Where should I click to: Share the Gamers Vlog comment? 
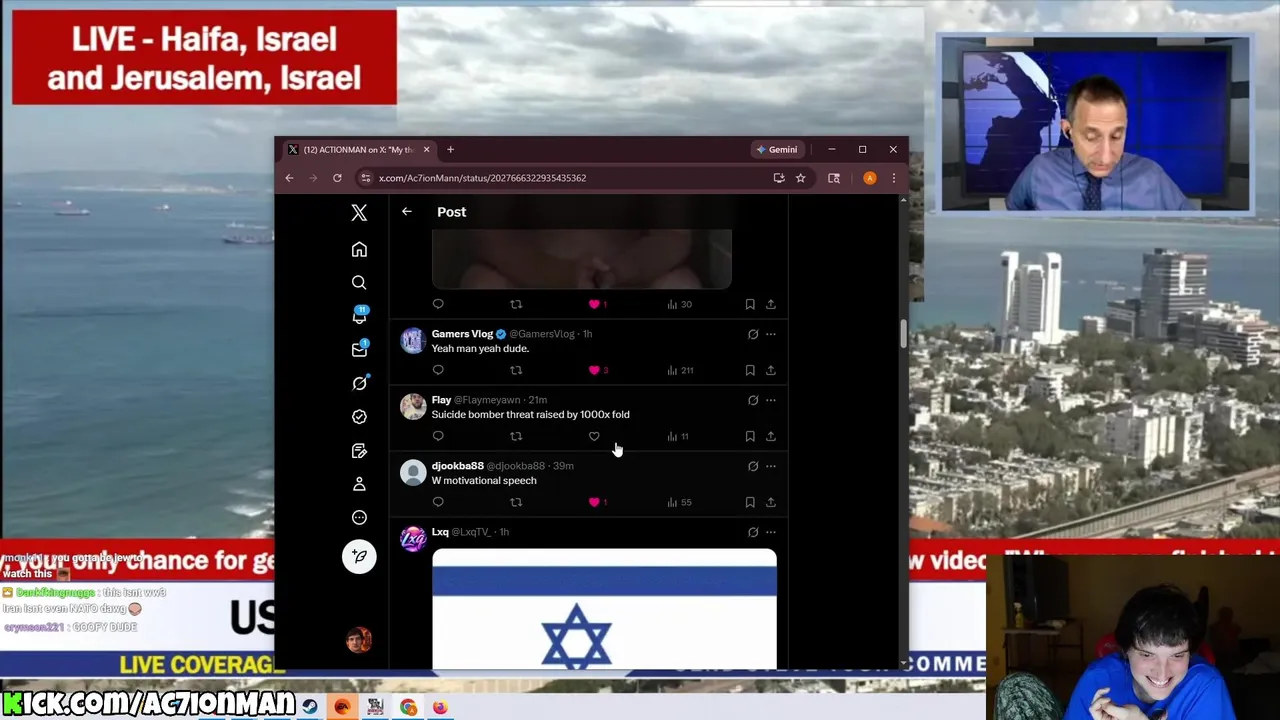pos(771,370)
